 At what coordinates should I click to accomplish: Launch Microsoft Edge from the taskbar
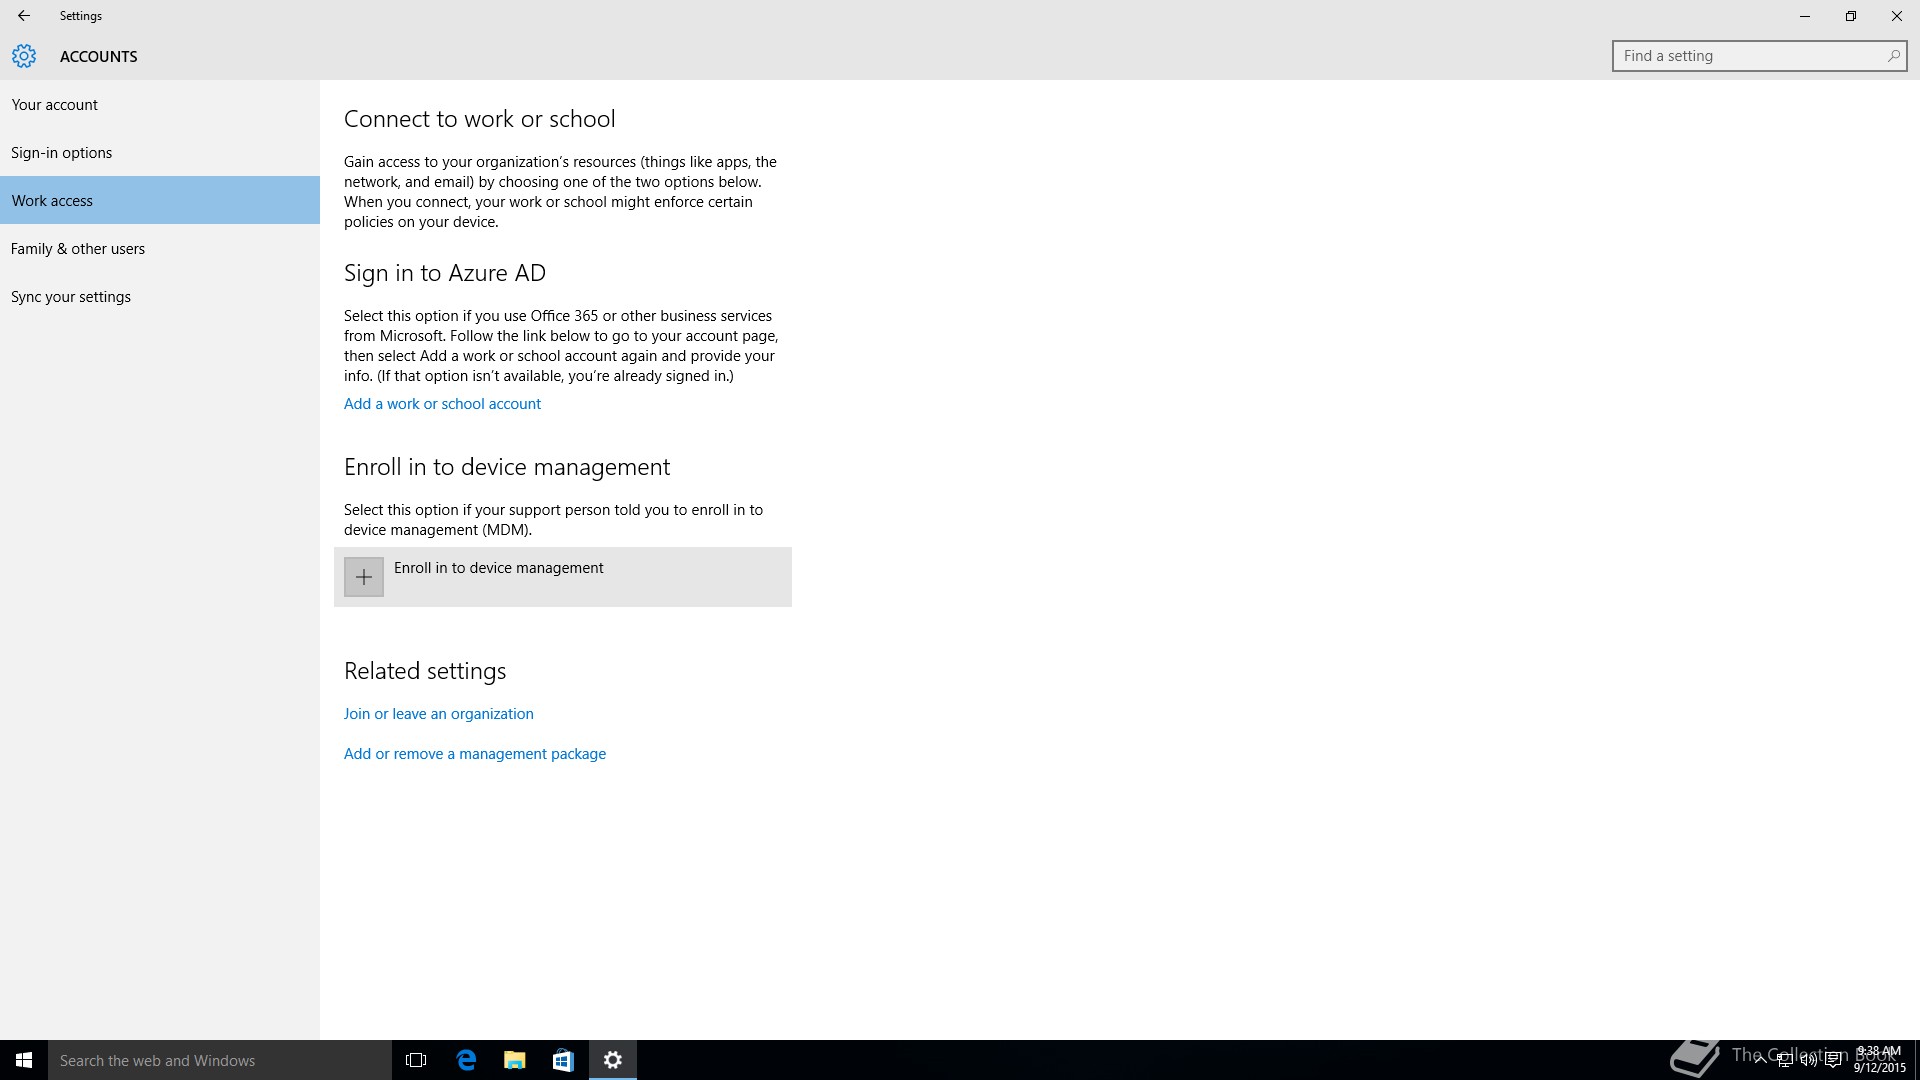pos(466,1060)
